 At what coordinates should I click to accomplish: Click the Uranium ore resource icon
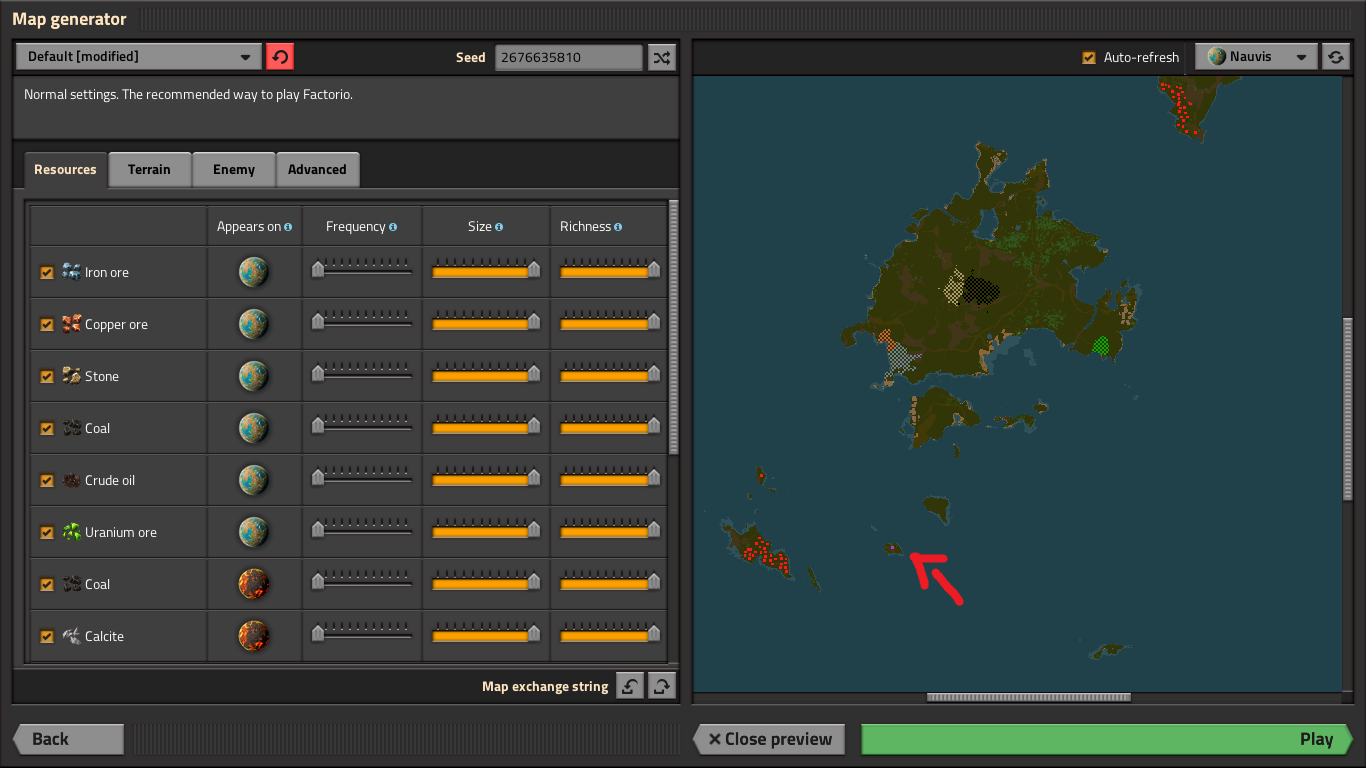point(71,532)
